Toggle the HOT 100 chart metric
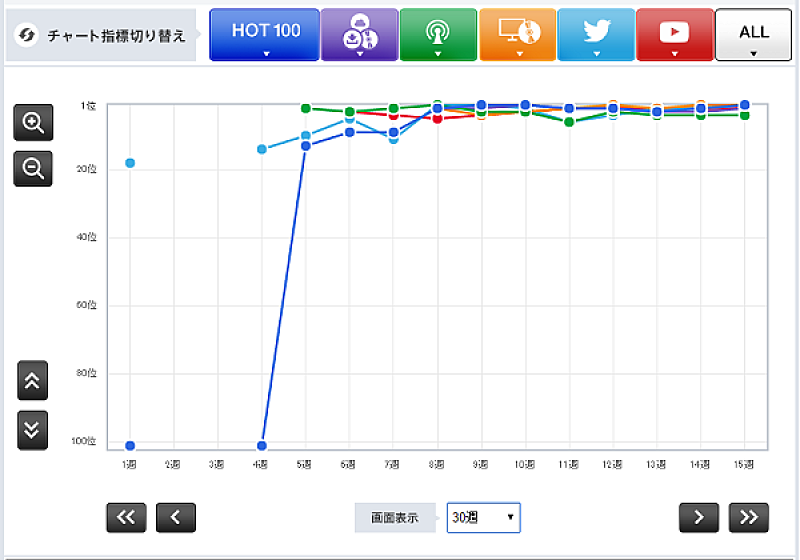Viewport: 800px width, 560px height. [265, 35]
